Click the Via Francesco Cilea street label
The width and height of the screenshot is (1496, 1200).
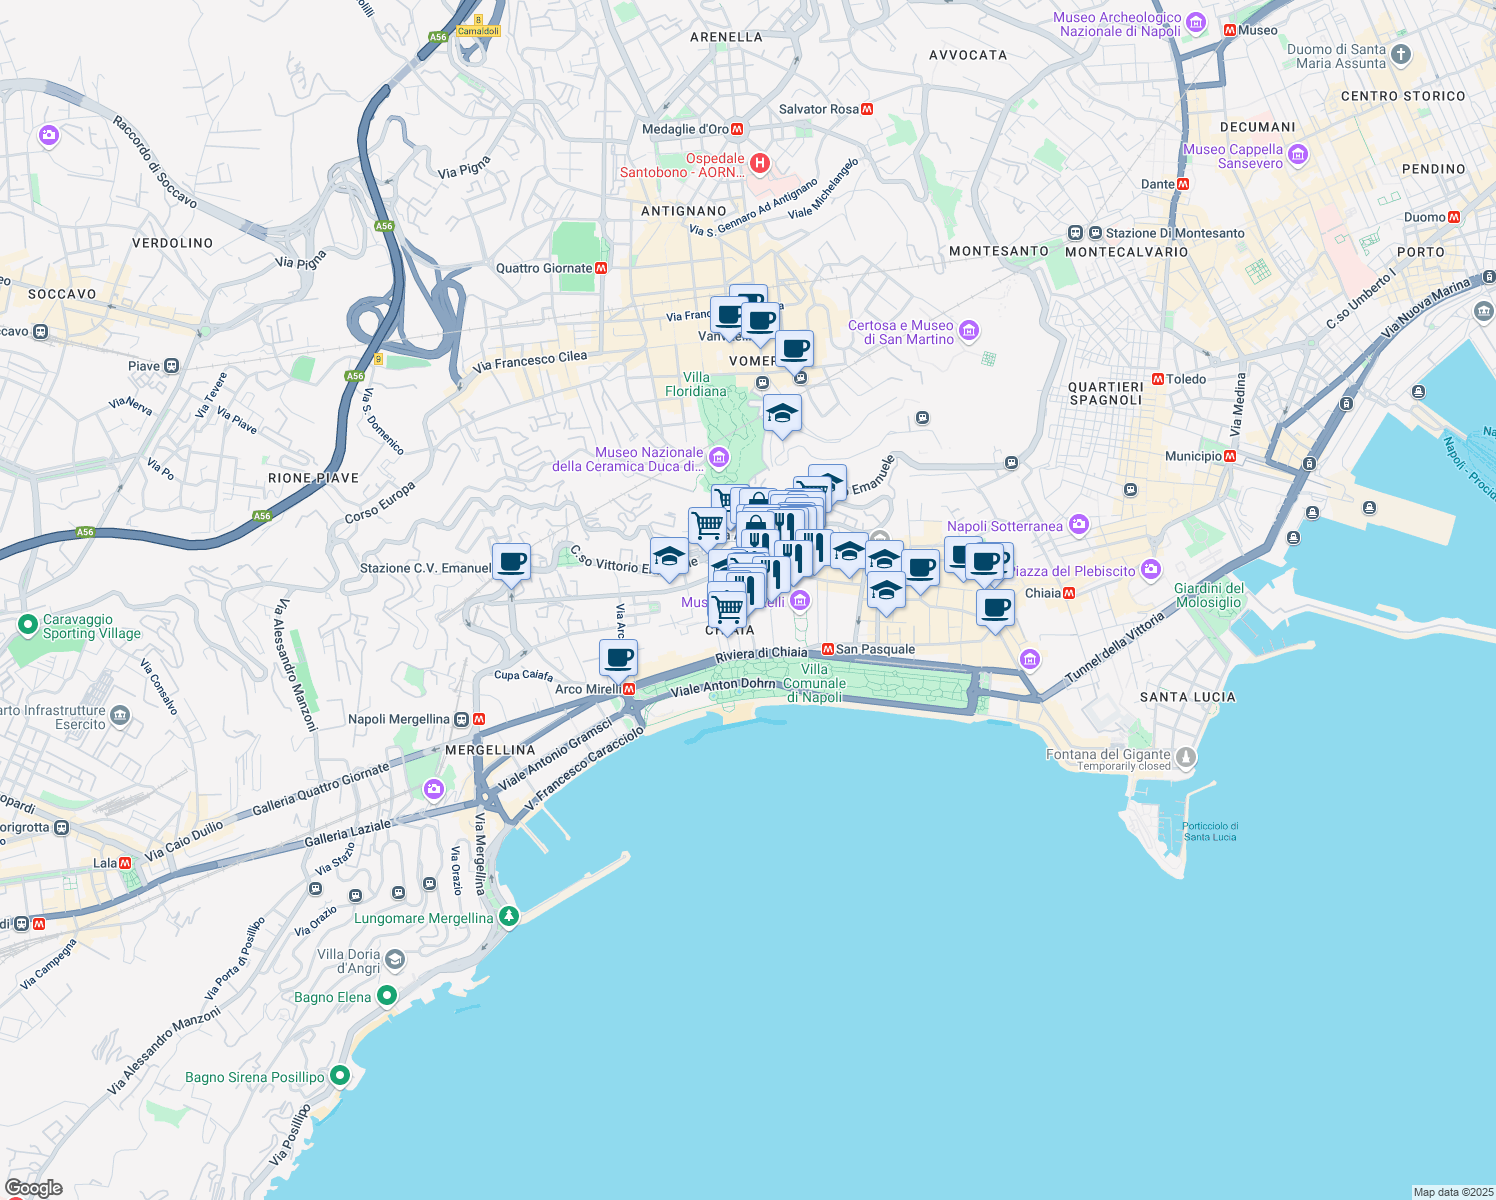point(530,361)
